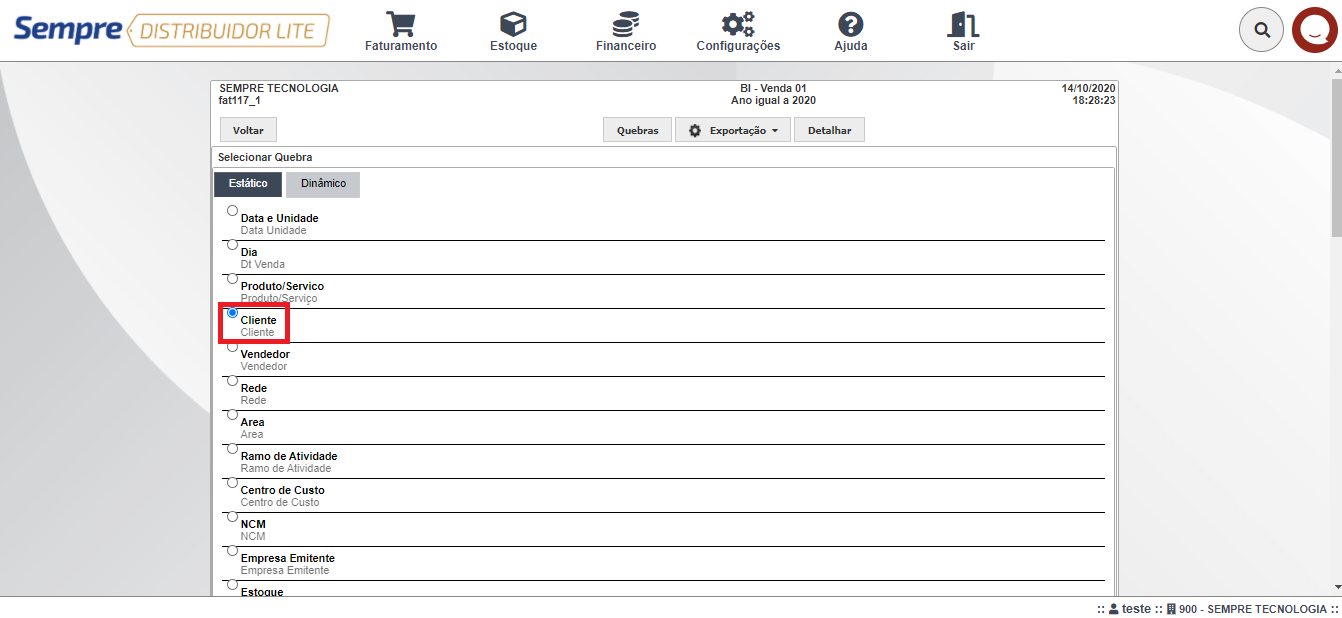1342x618 pixels.
Task: Switch to the Dinâmico tab
Action: 323,184
